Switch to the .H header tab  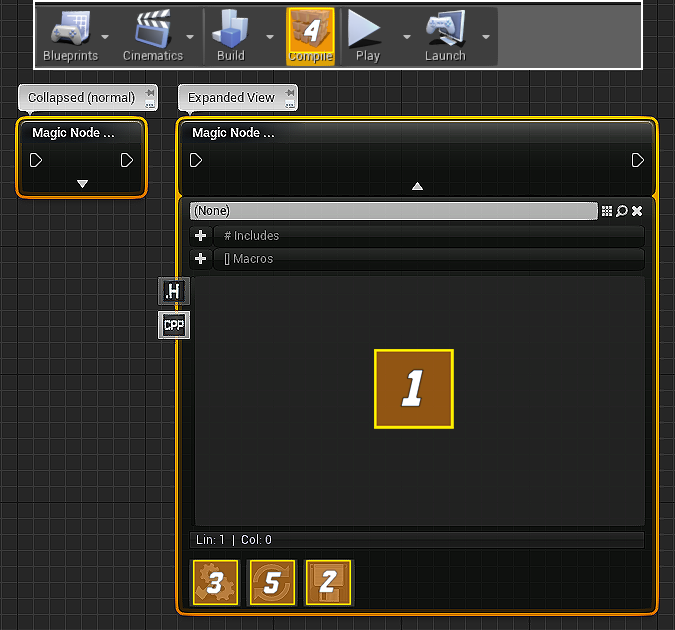(x=173, y=291)
